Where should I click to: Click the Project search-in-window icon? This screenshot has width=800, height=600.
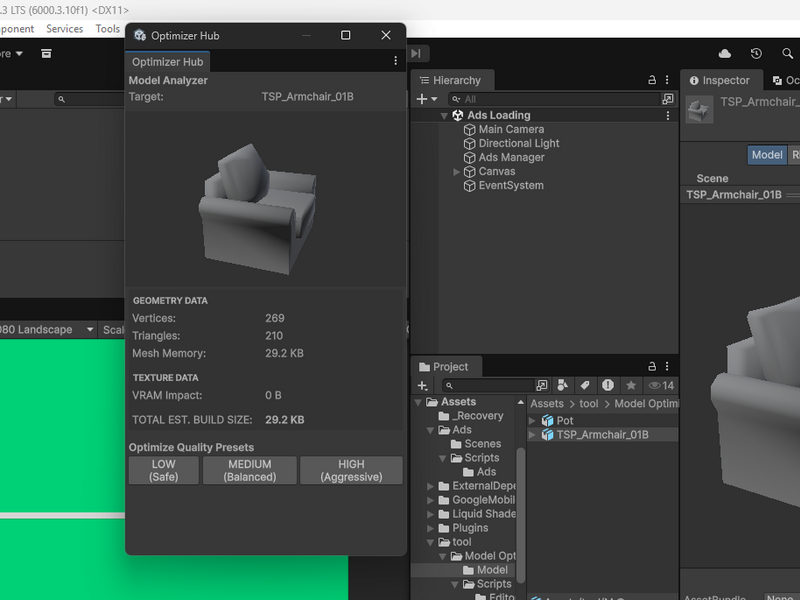coord(542,385)
